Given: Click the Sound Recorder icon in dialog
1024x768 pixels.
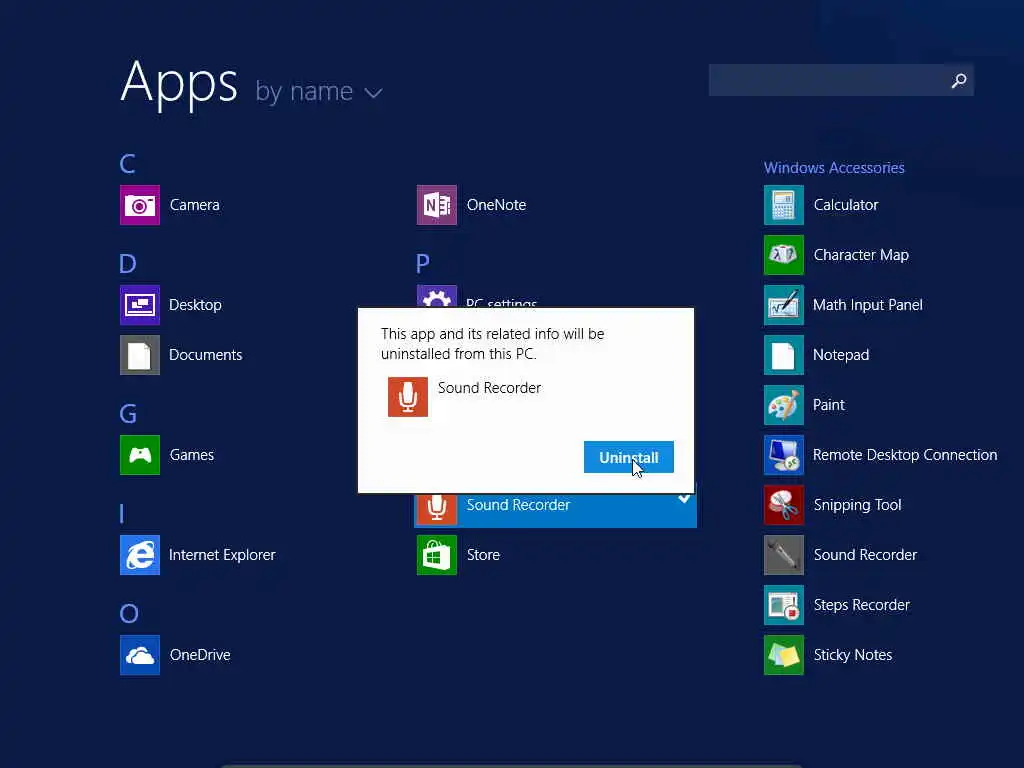Looking at the screenshot, I should click(x=408, y=396).
